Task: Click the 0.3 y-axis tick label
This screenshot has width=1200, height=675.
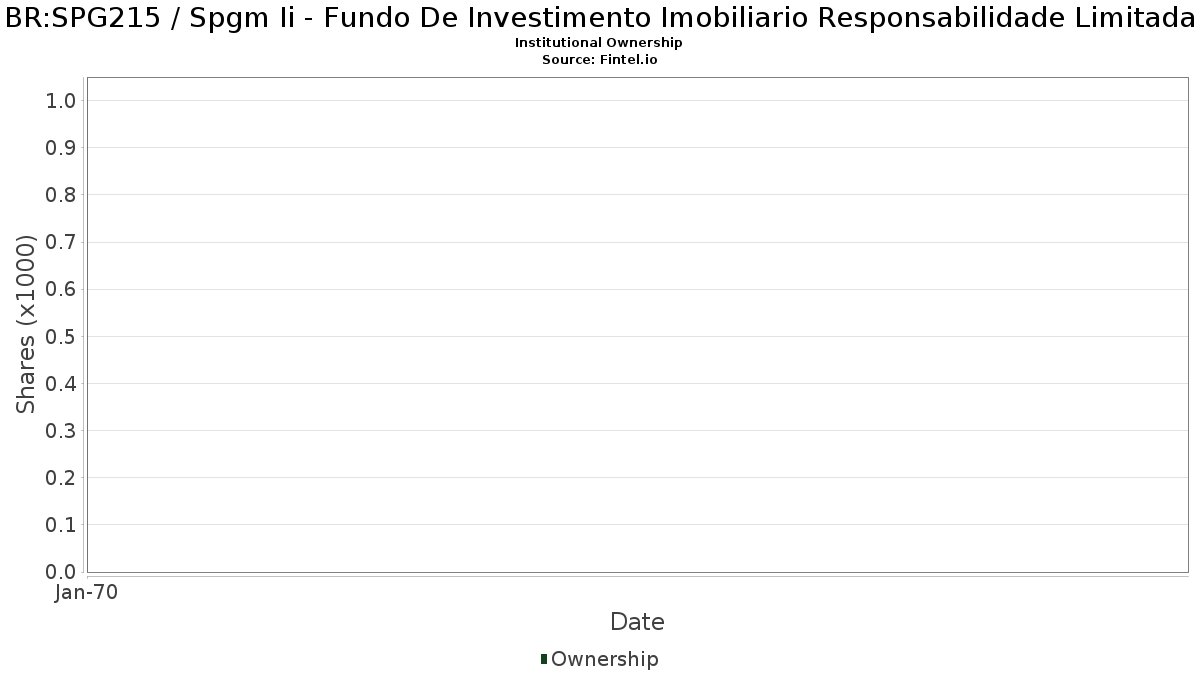Action: 61,431
